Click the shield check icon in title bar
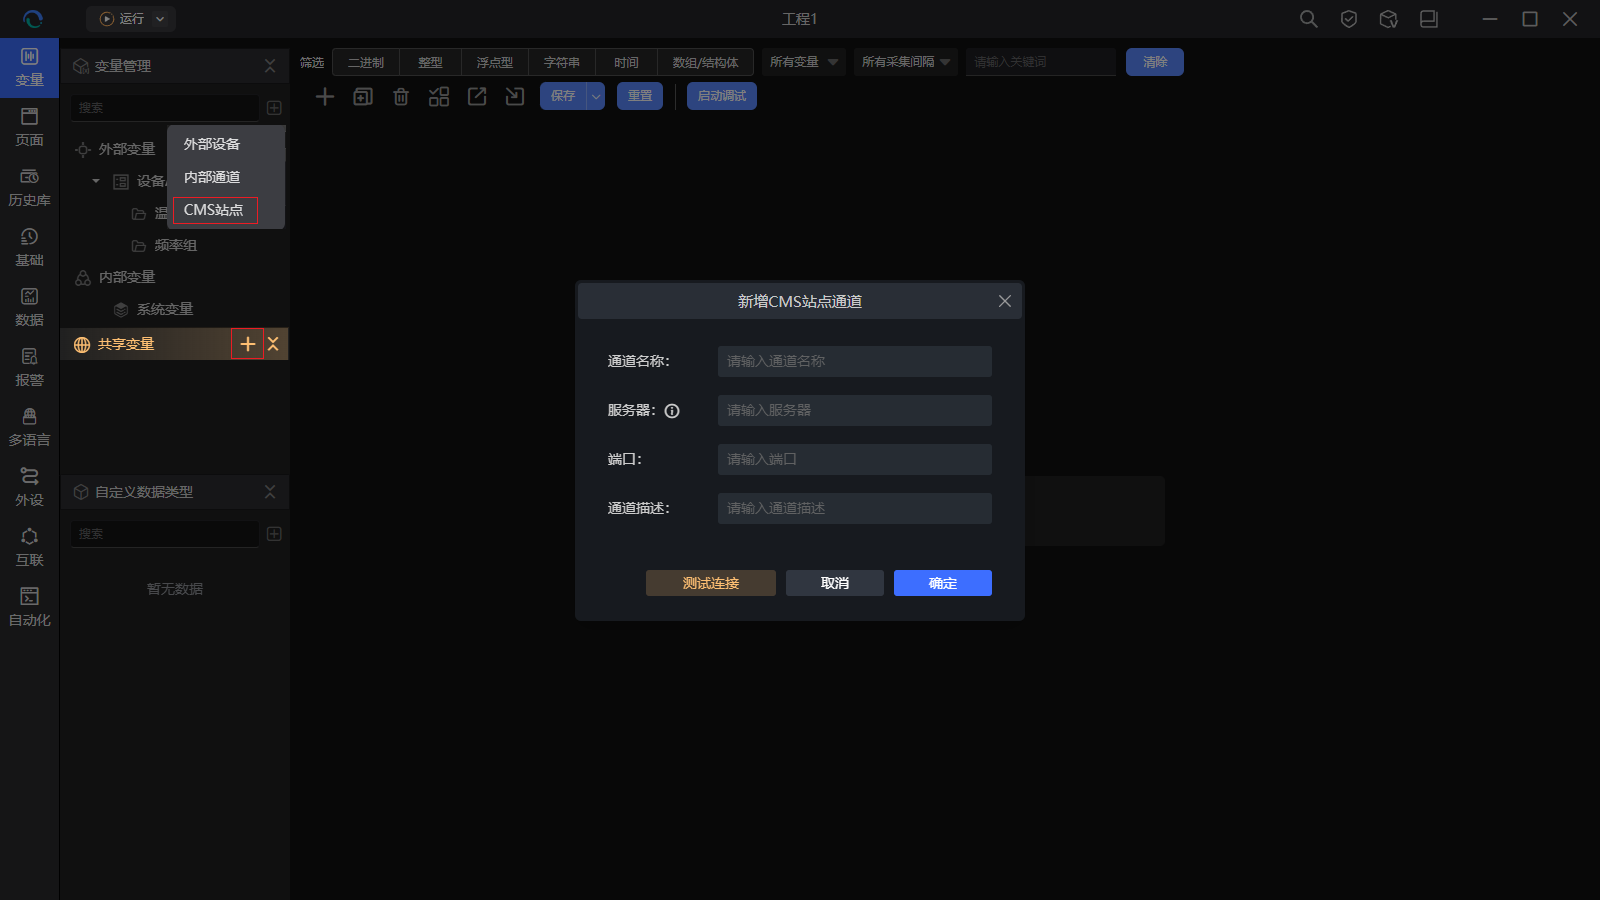Screen dimensions: 1600x900 [1348, 19]
